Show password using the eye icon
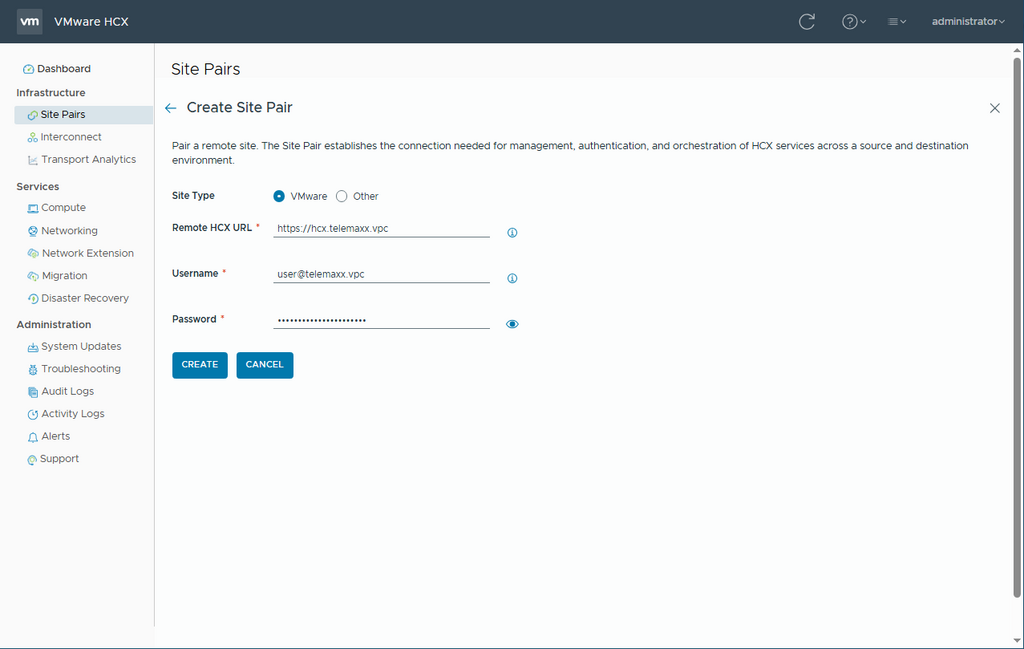 (x=512, y=324)
